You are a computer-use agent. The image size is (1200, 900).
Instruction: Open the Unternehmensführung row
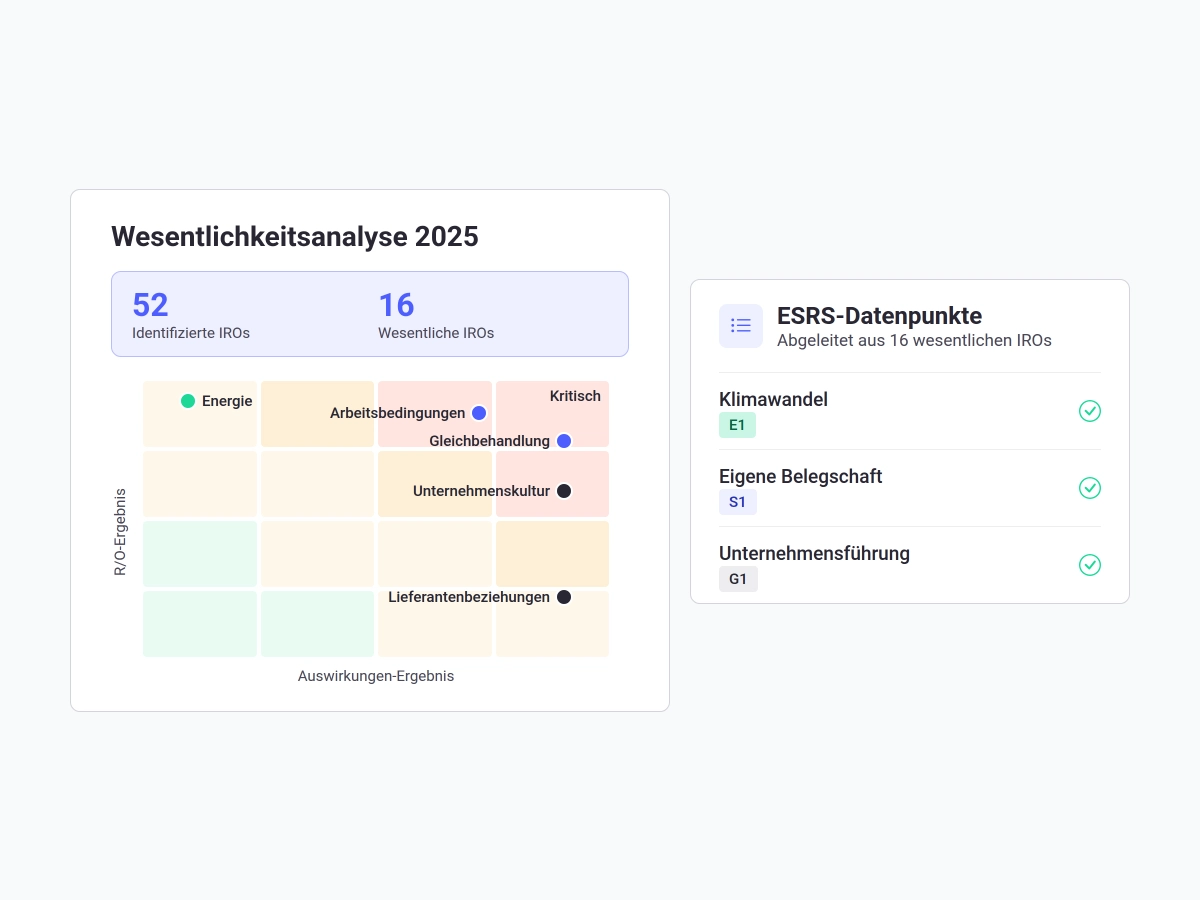tap(910, 565)
